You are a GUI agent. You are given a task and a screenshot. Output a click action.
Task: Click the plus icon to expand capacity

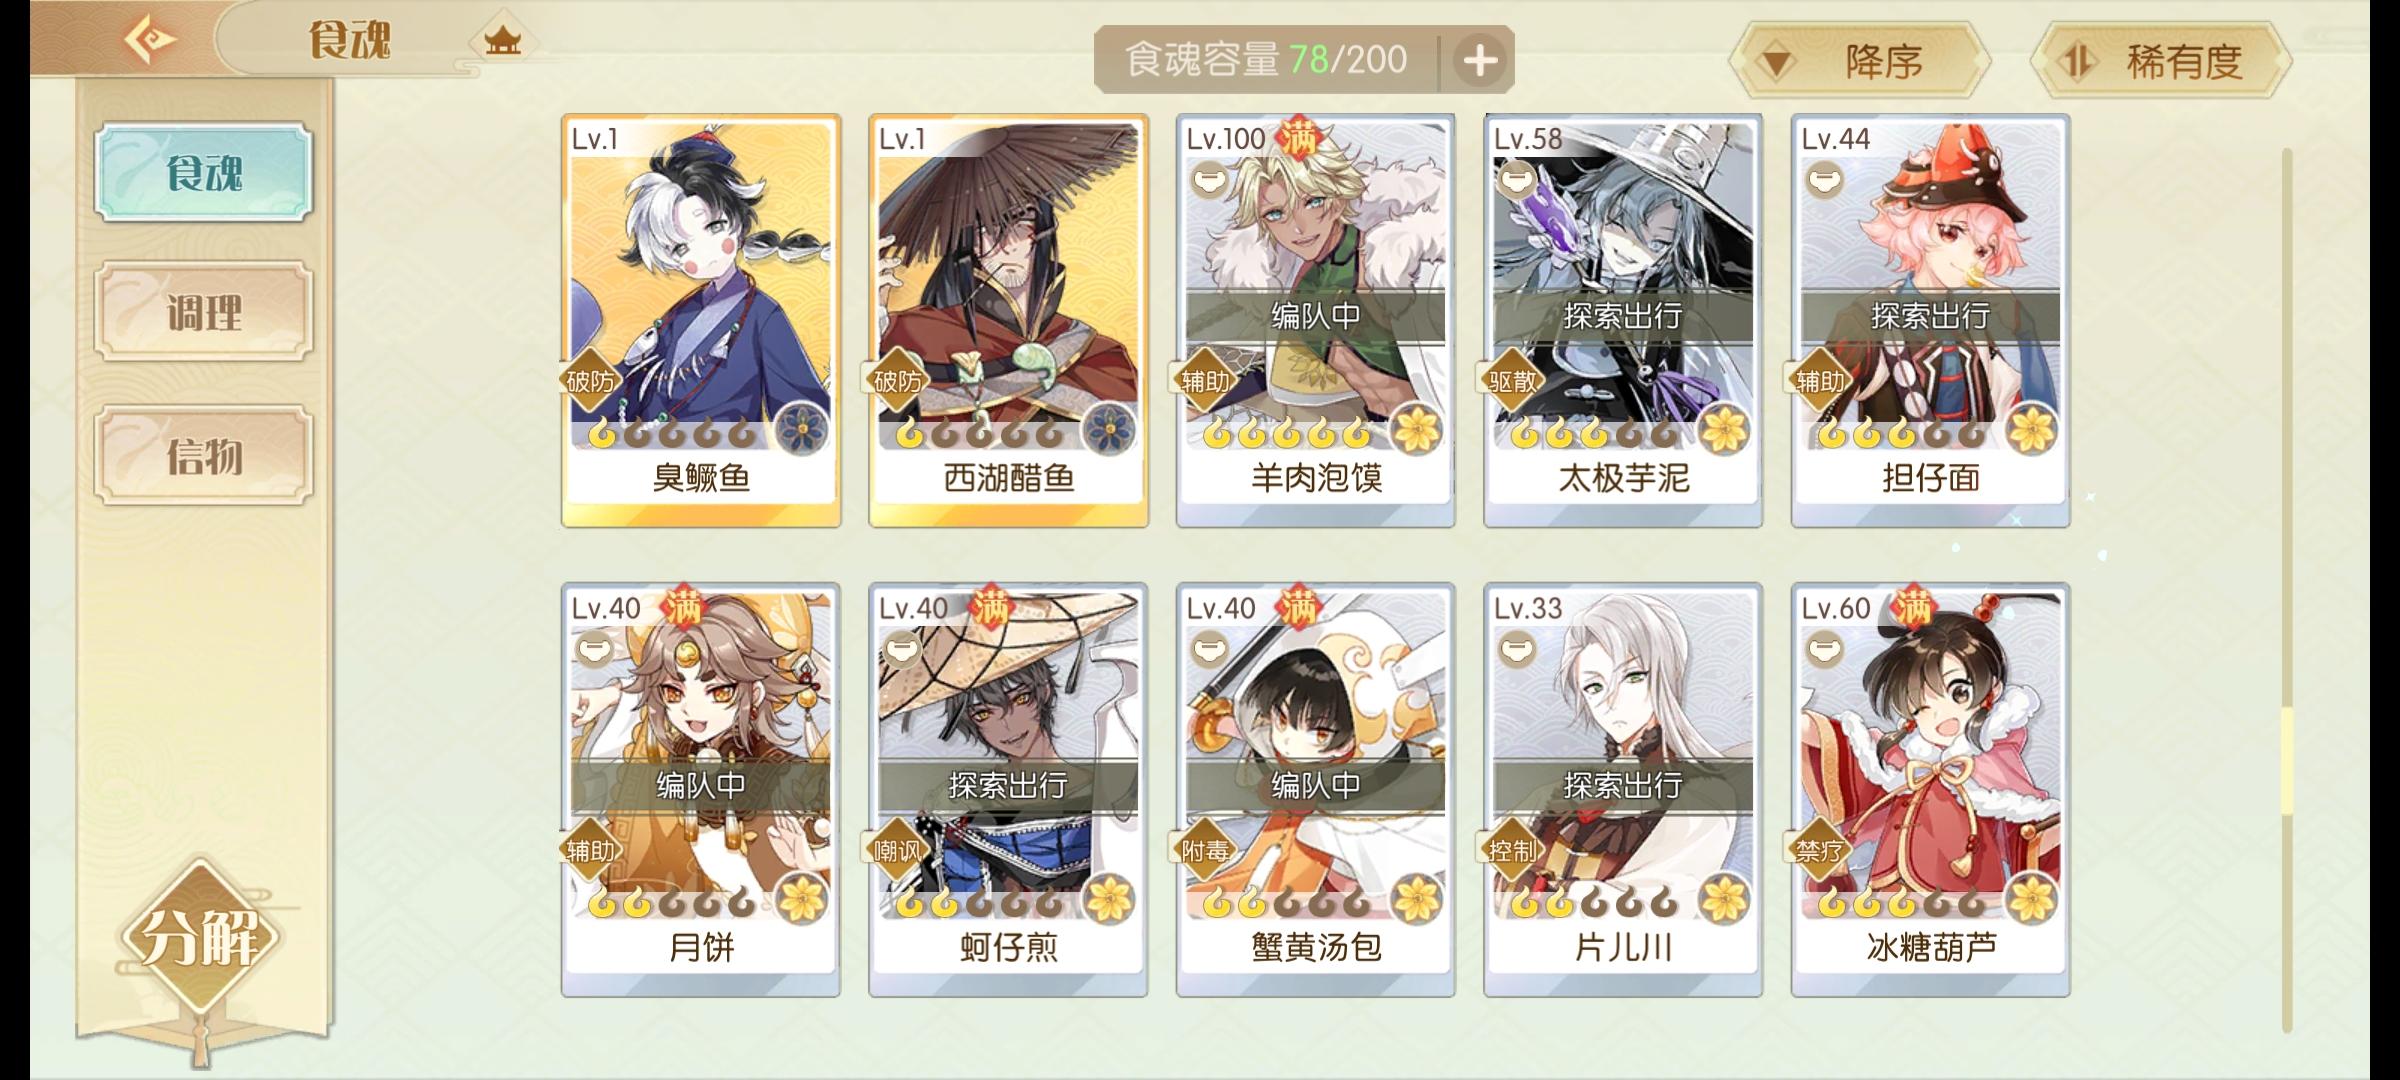point(1480,60)
